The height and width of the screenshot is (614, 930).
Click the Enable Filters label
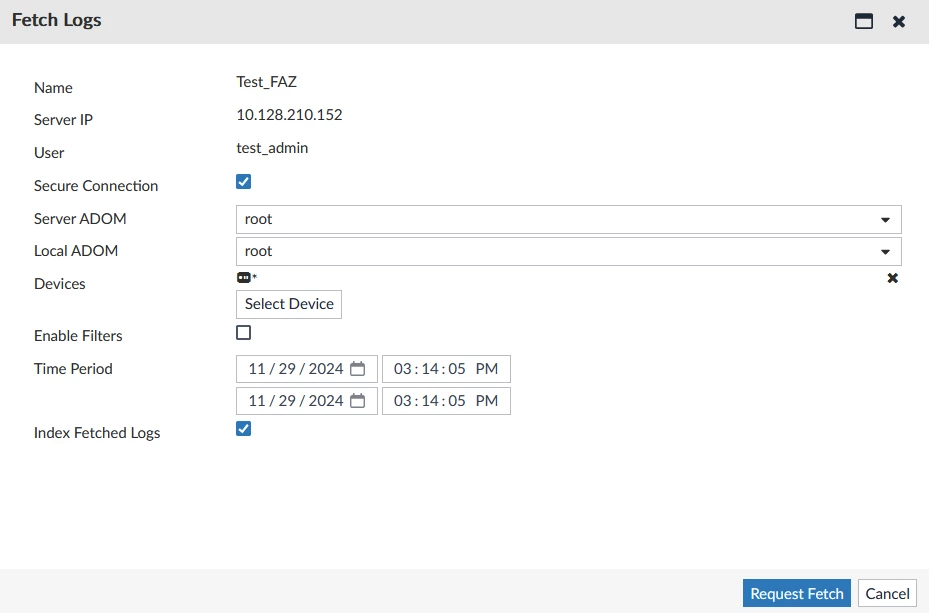[x=78, y=336]
